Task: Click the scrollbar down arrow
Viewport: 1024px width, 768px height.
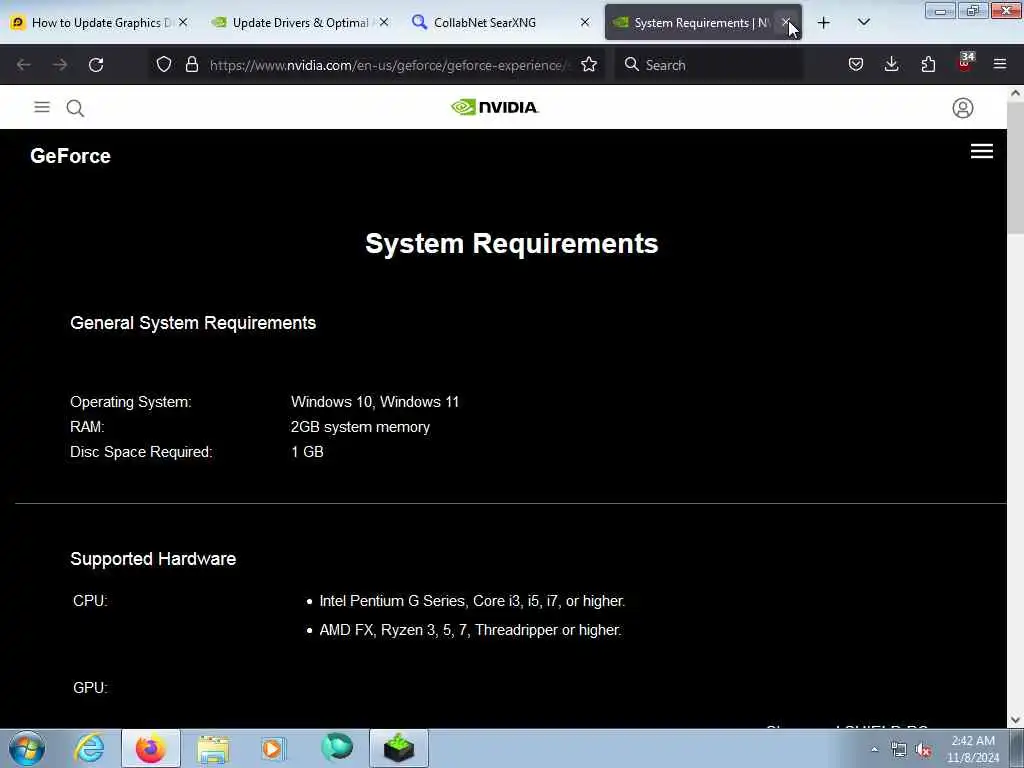Action: pyautogui.click(x=1015, y=720)
